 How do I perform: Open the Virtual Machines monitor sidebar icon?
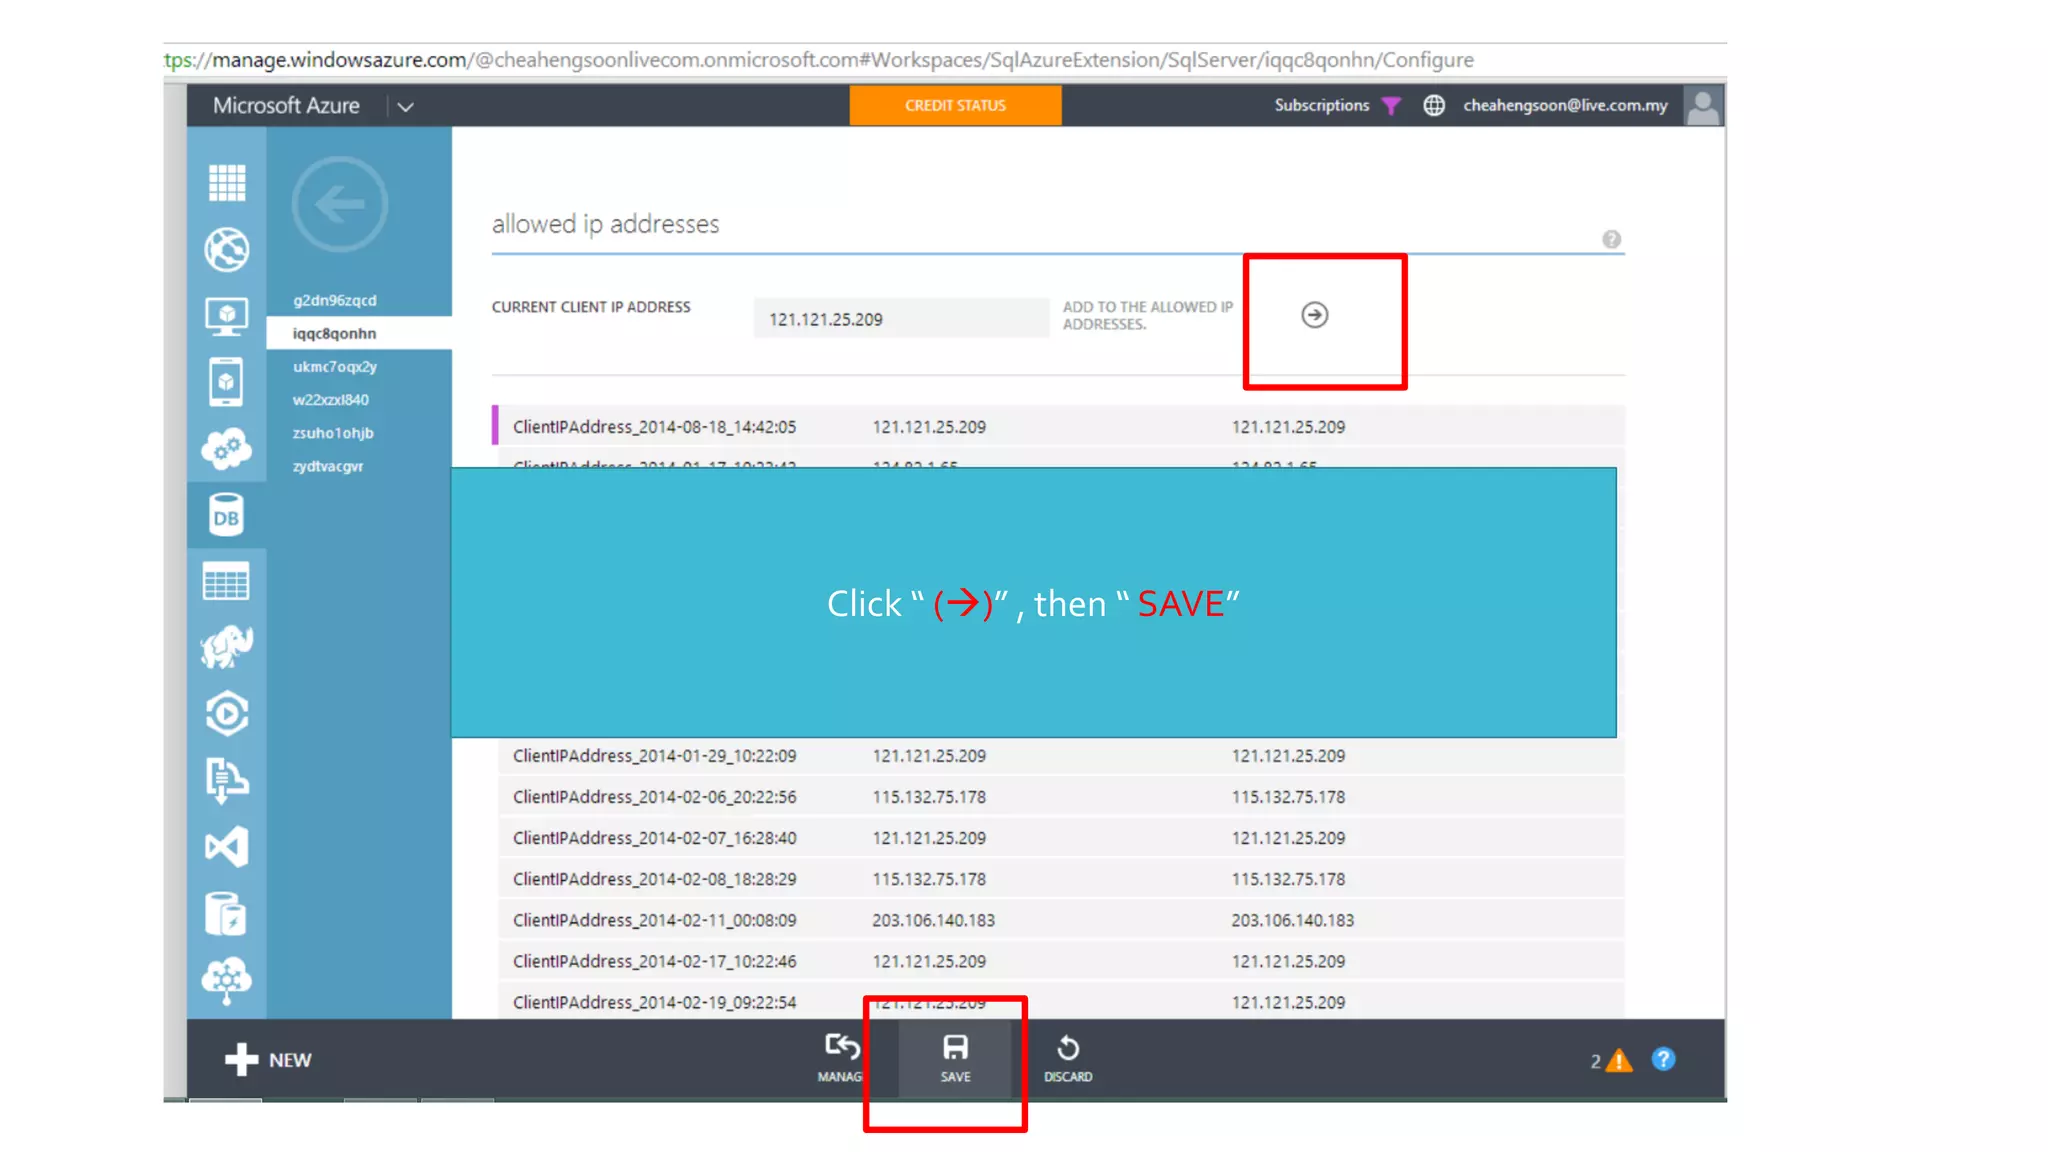[227, 316]
